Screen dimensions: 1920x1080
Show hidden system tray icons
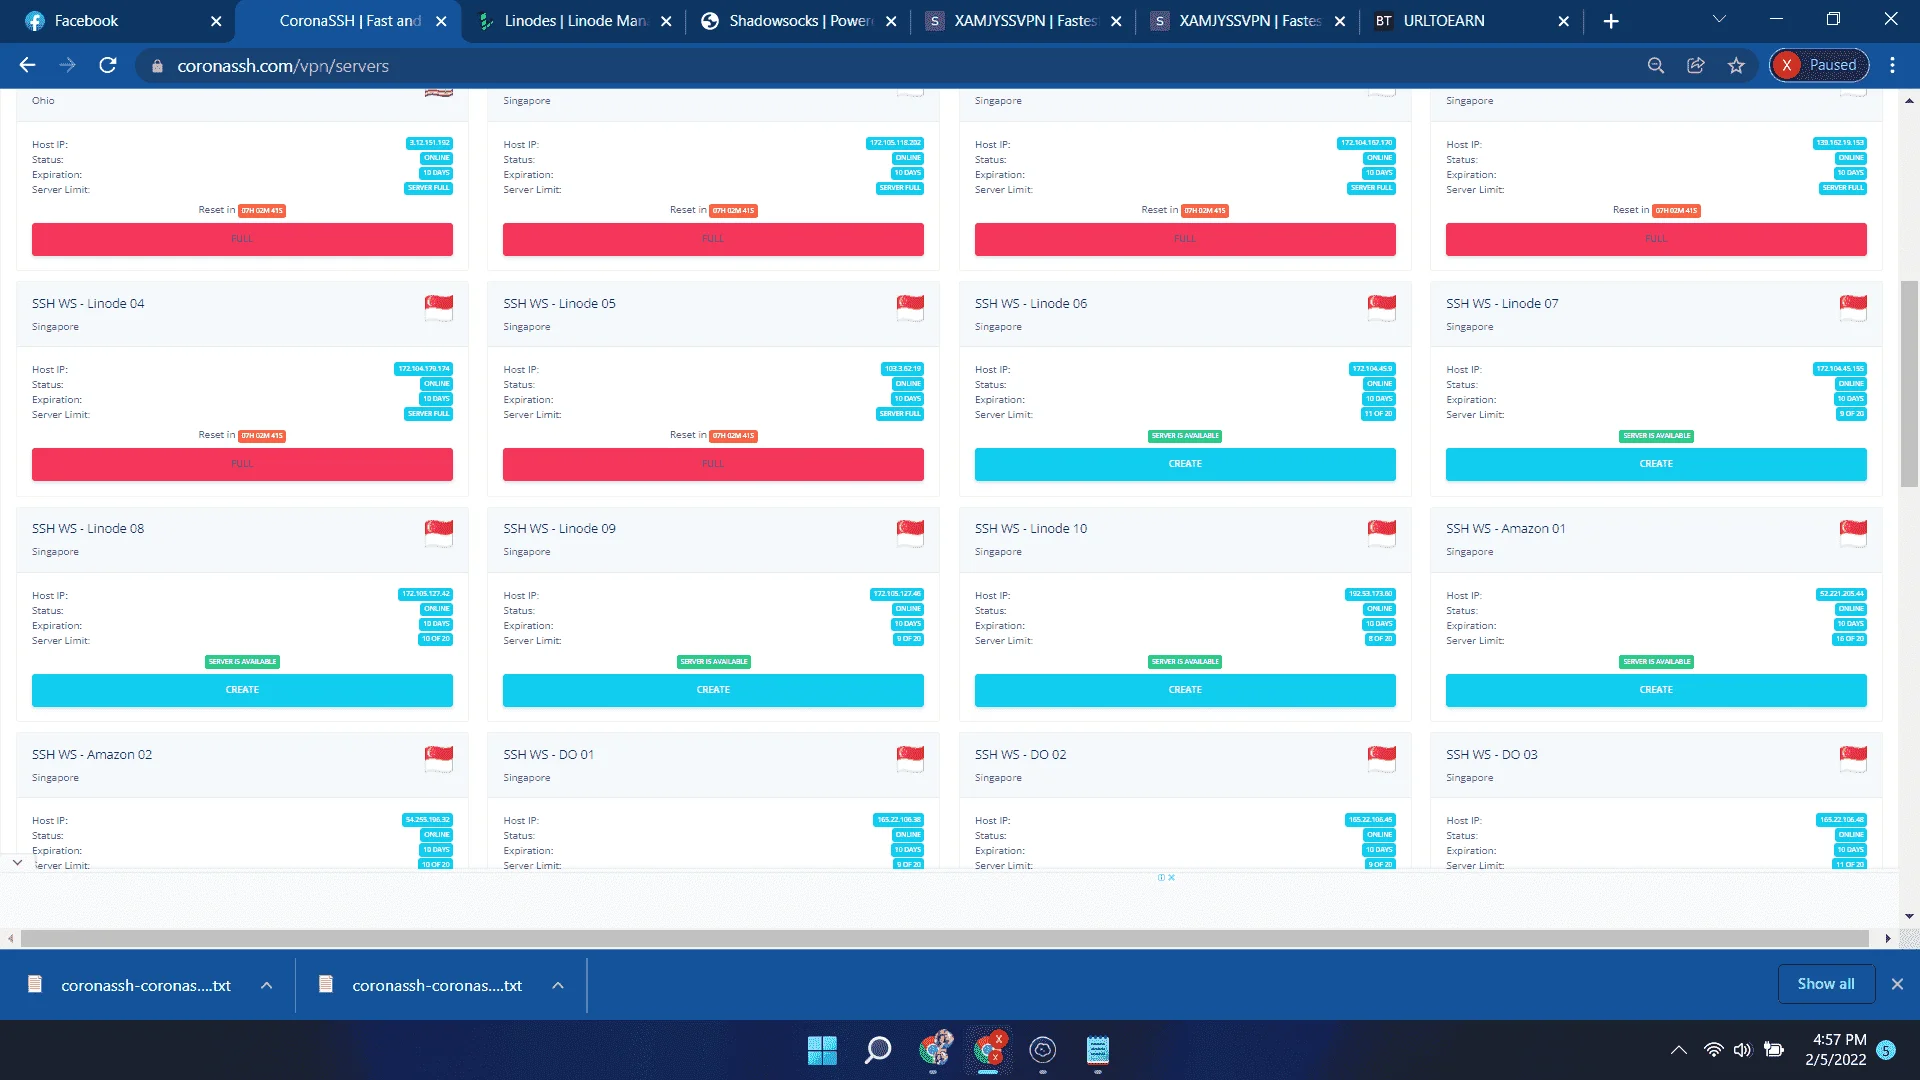coord(1679,1050)
